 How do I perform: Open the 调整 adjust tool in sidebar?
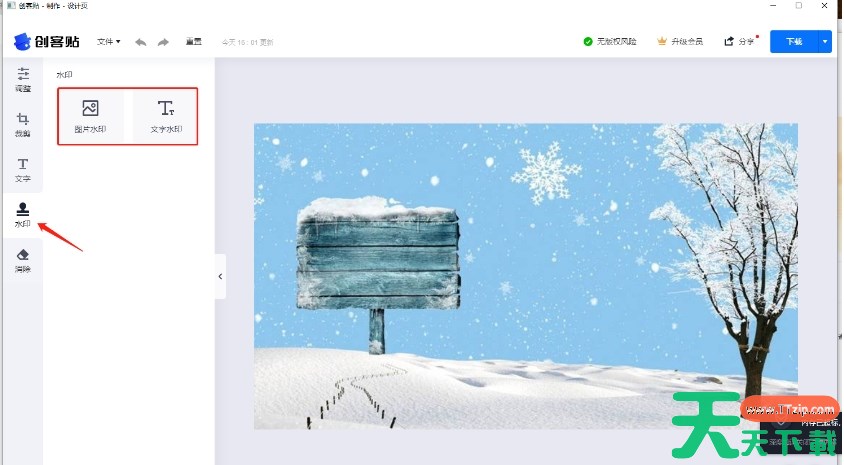pos(23,80)
